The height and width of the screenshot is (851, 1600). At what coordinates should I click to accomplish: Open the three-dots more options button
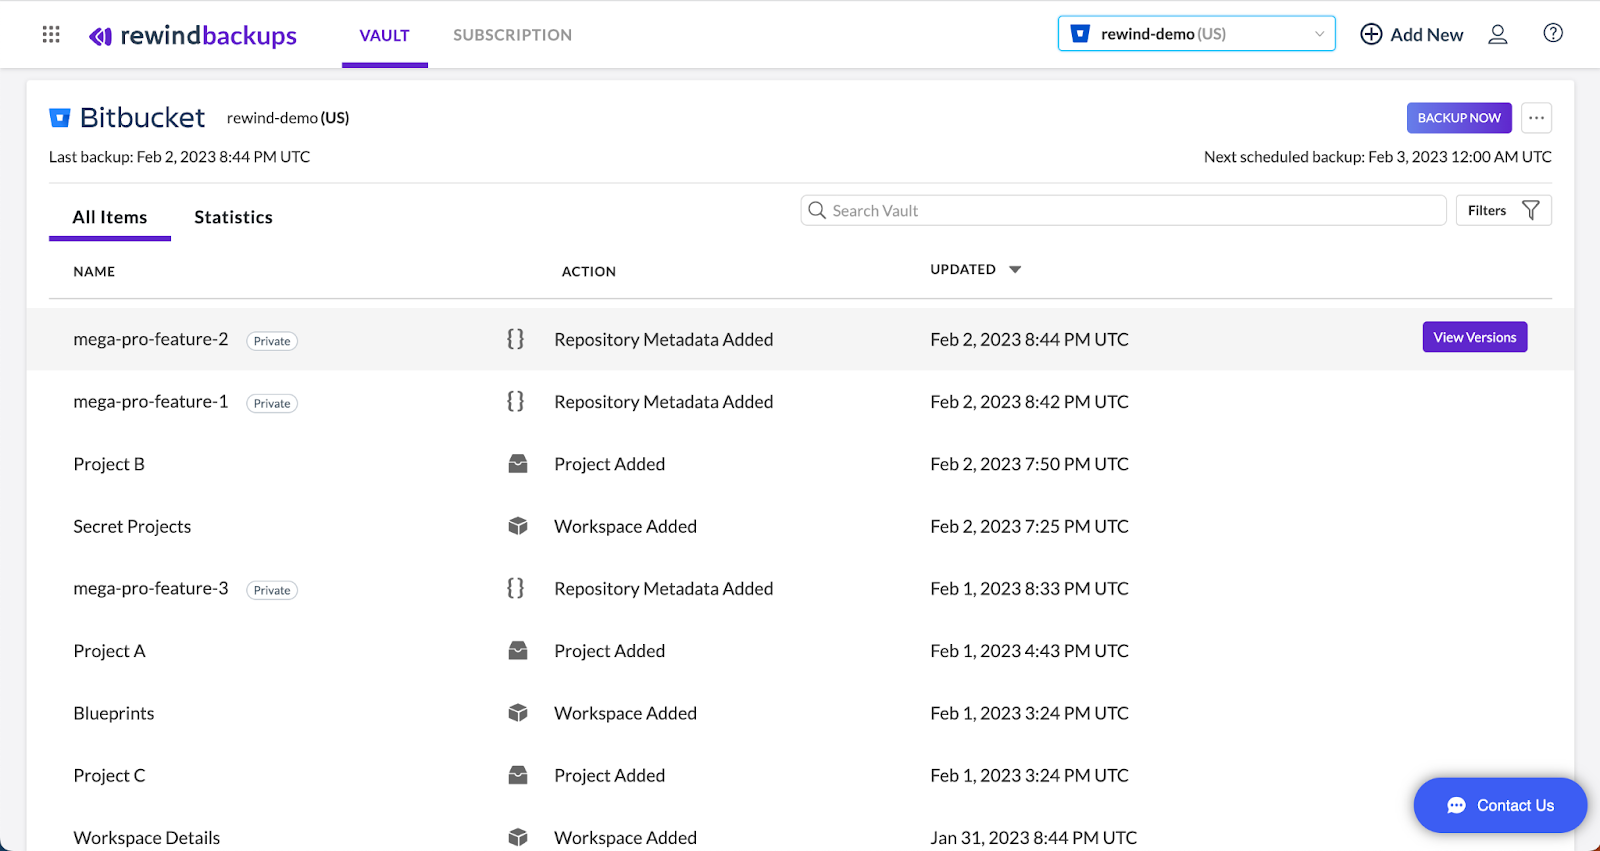(x=1536, y=118)
